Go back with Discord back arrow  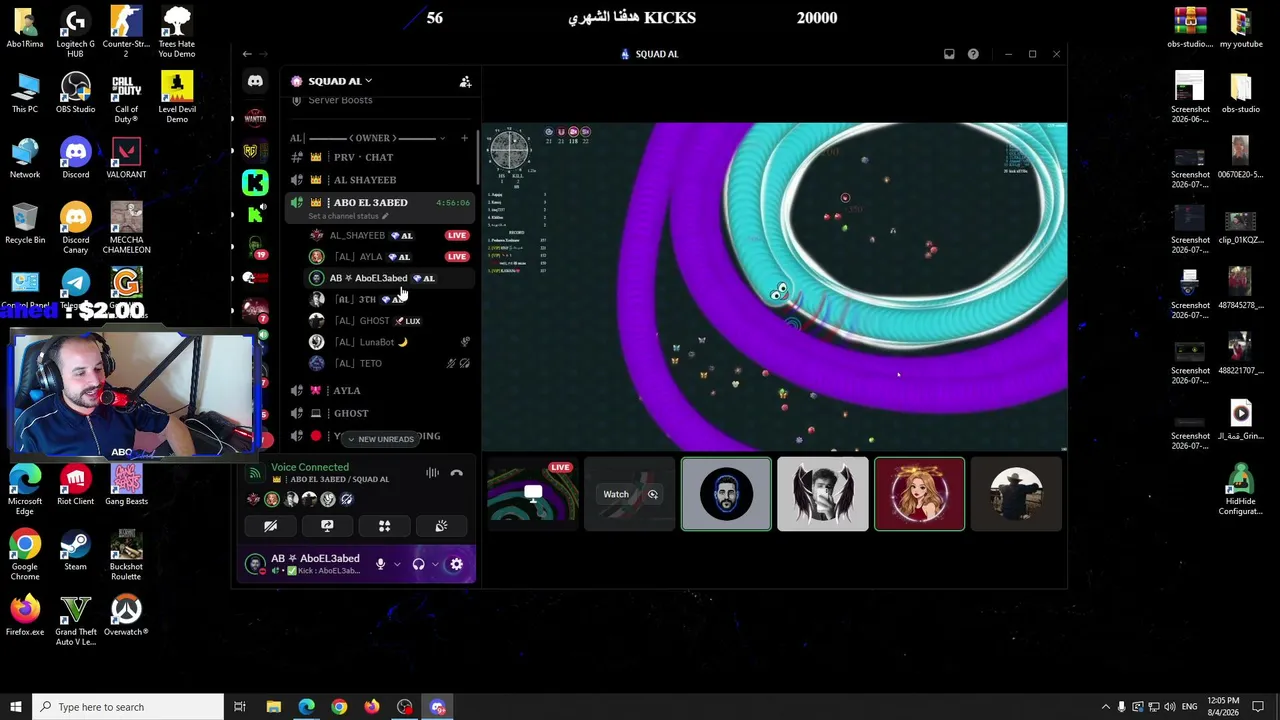pyautogui.click(x=247, y=54)
